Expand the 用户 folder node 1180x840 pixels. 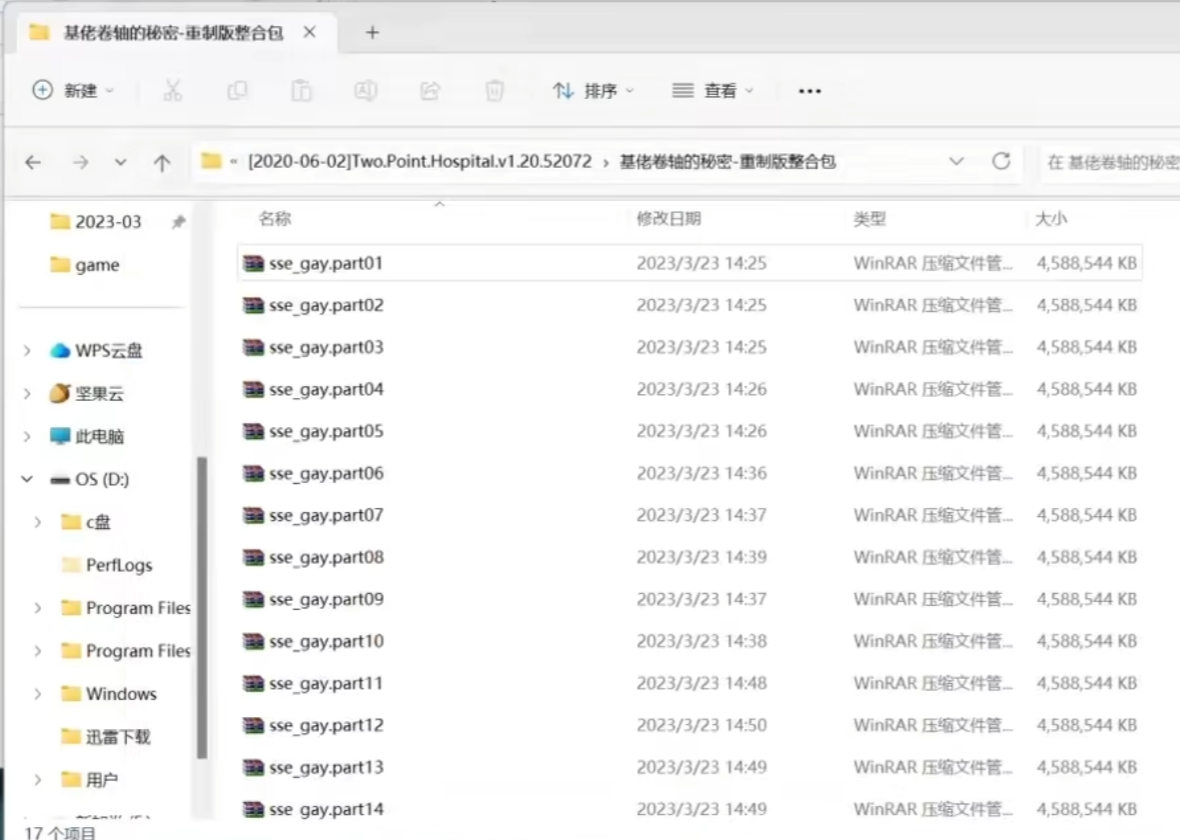[x=38, y=779]
